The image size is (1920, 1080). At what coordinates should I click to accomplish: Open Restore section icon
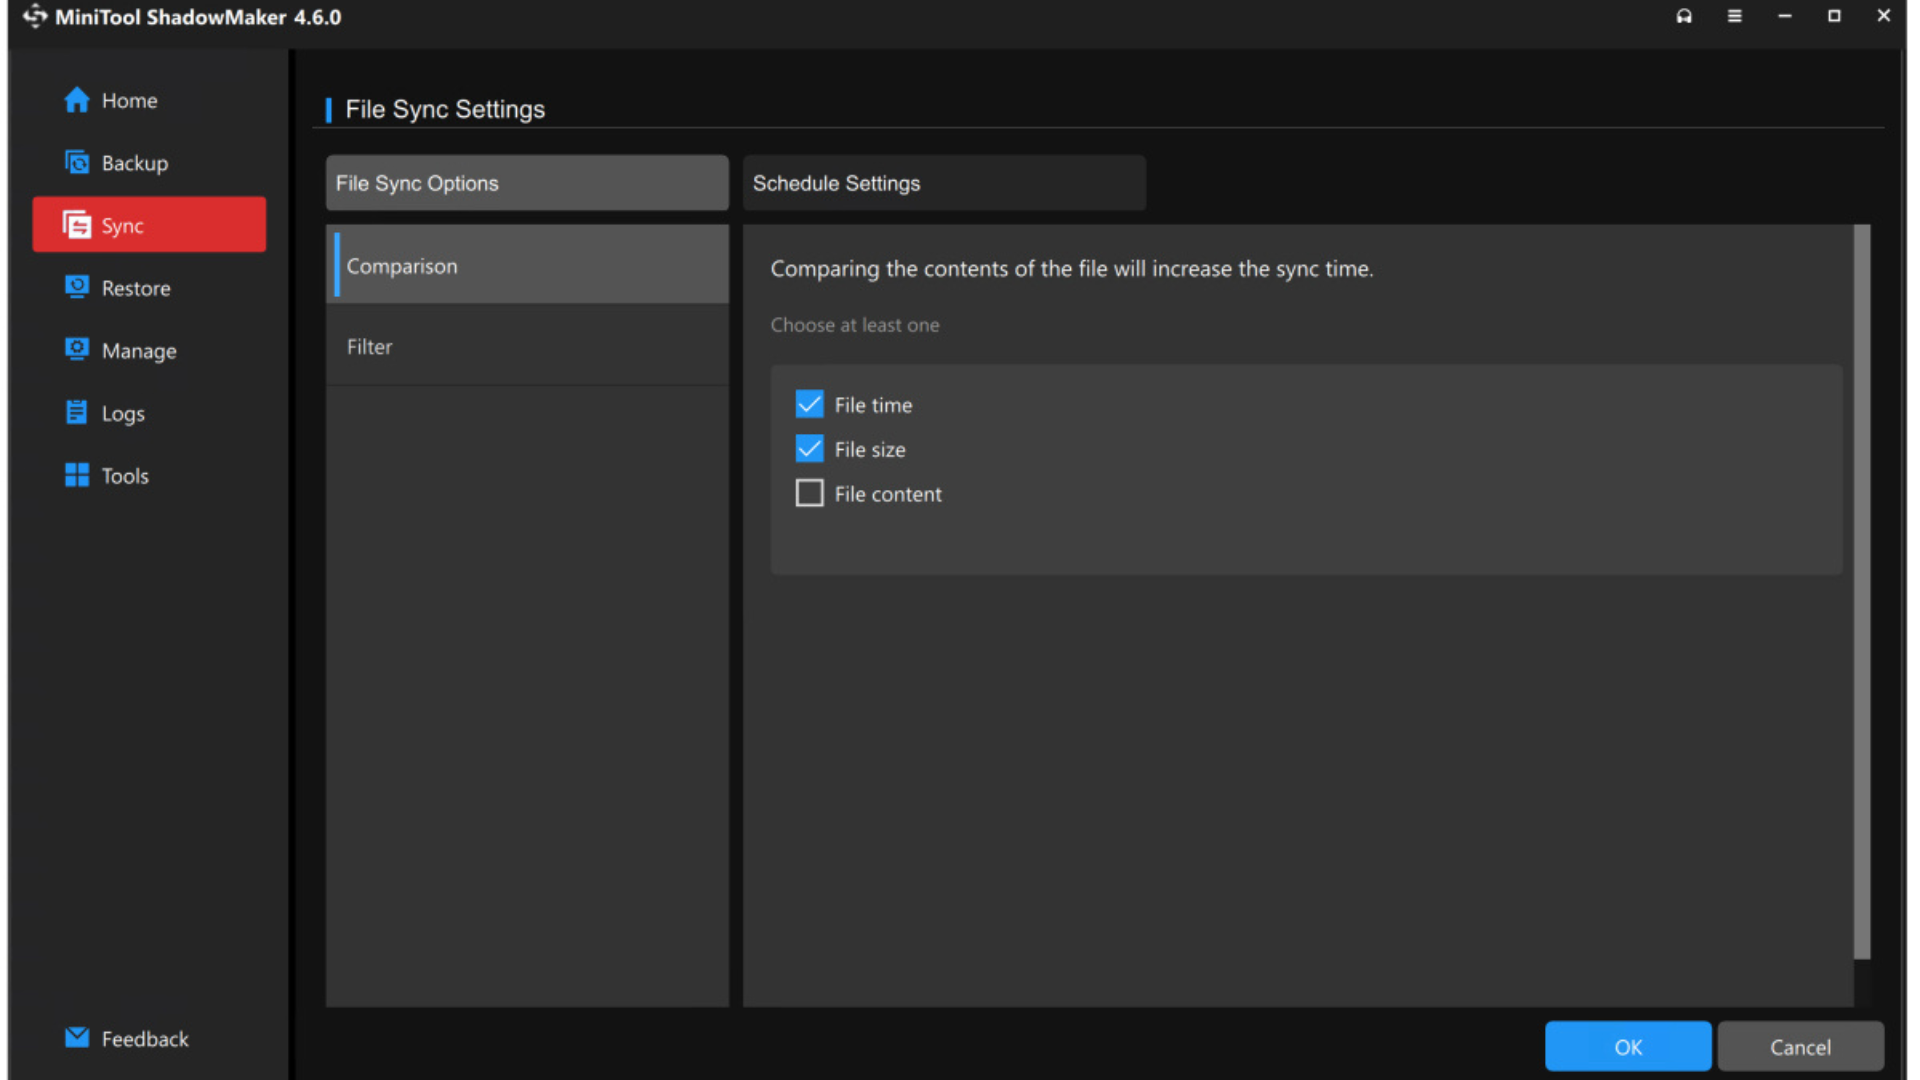point(77,287)
